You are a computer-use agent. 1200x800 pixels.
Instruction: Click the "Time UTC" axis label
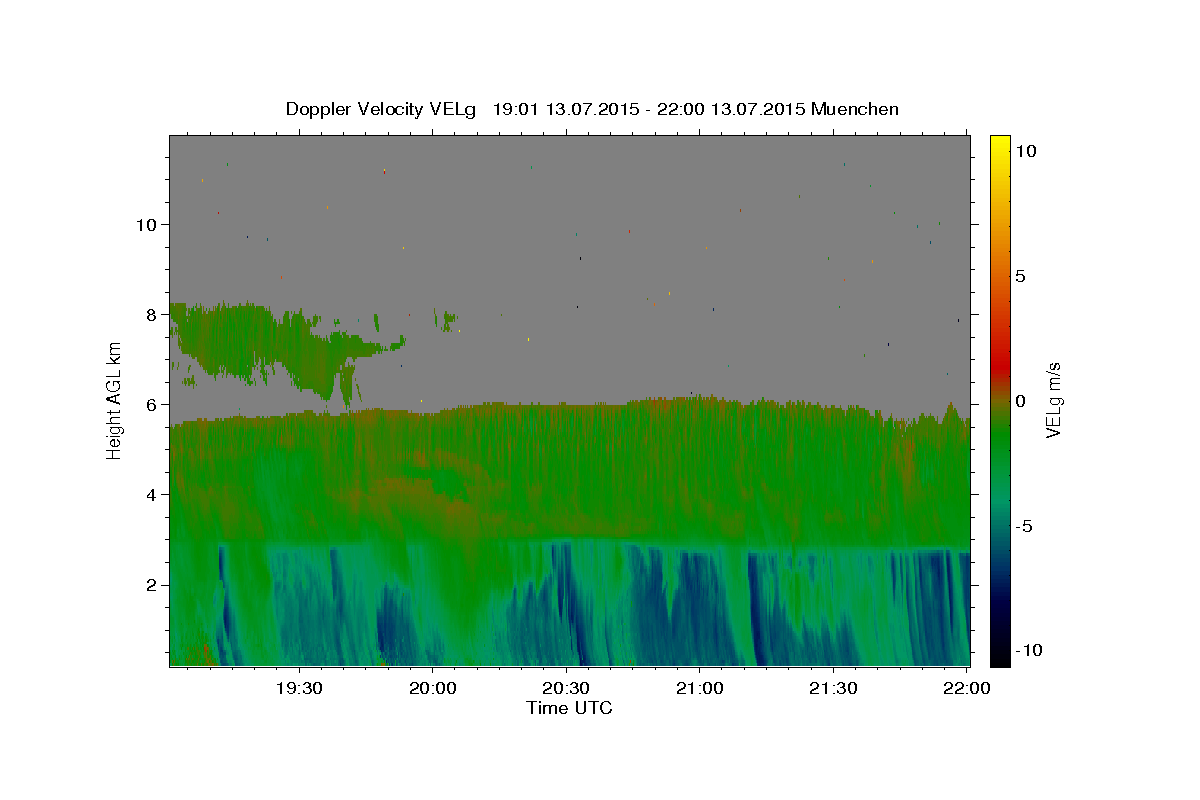pyautogui.click(x=569, y=708)
